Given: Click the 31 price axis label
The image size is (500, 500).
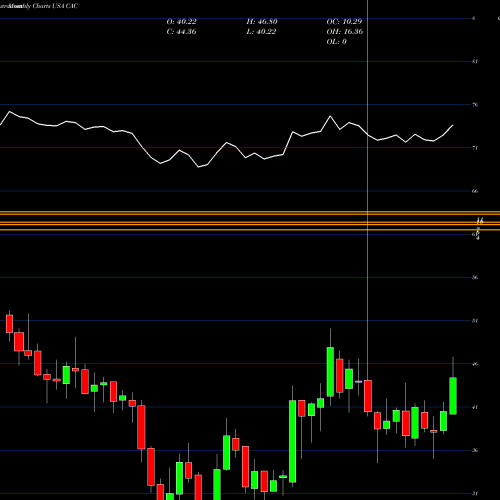Looking at the screenshot, I should coord(475,494).
